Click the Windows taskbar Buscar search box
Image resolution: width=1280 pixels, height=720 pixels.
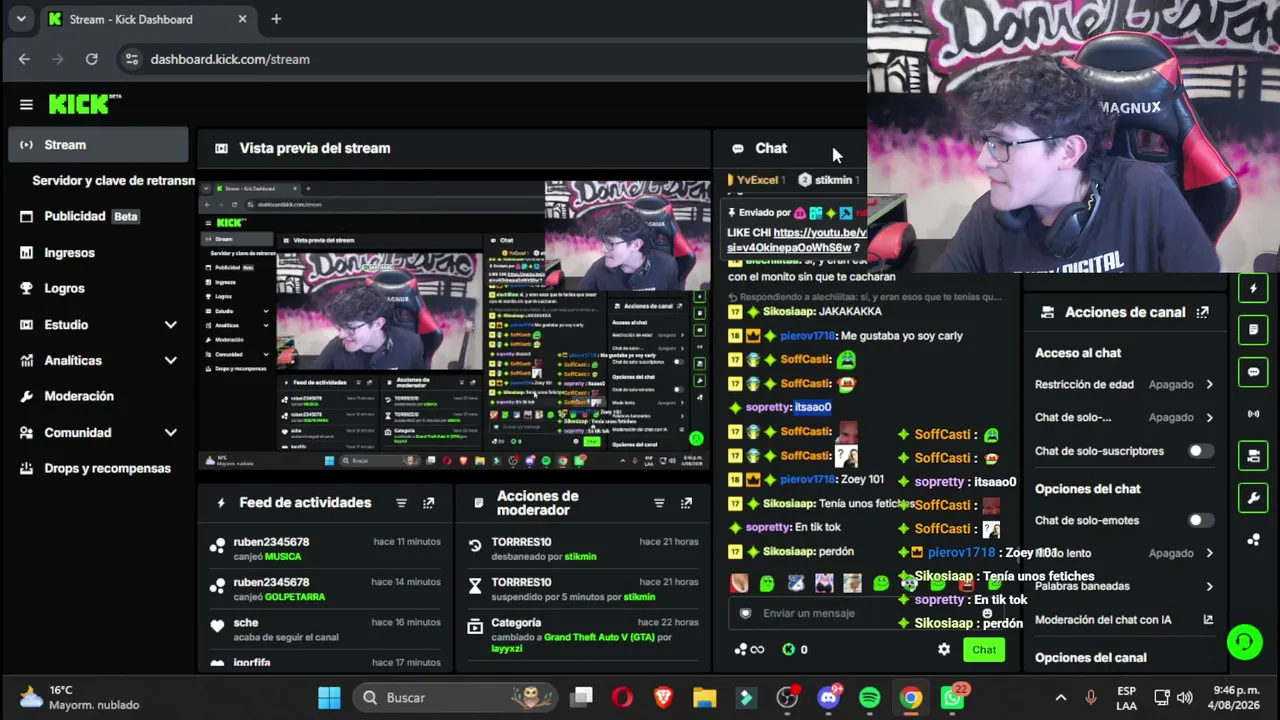[455, 697]
